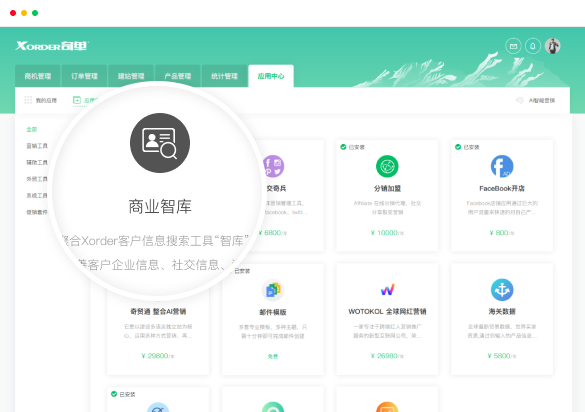Open the 邮件模版 documents app icon
This screenshot has width=585, height=412.
coord(273,290)
